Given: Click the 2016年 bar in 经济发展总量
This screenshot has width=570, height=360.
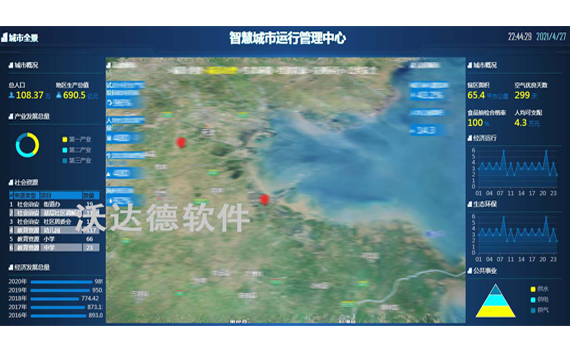Looking at the screenshot, I should 58,316.
